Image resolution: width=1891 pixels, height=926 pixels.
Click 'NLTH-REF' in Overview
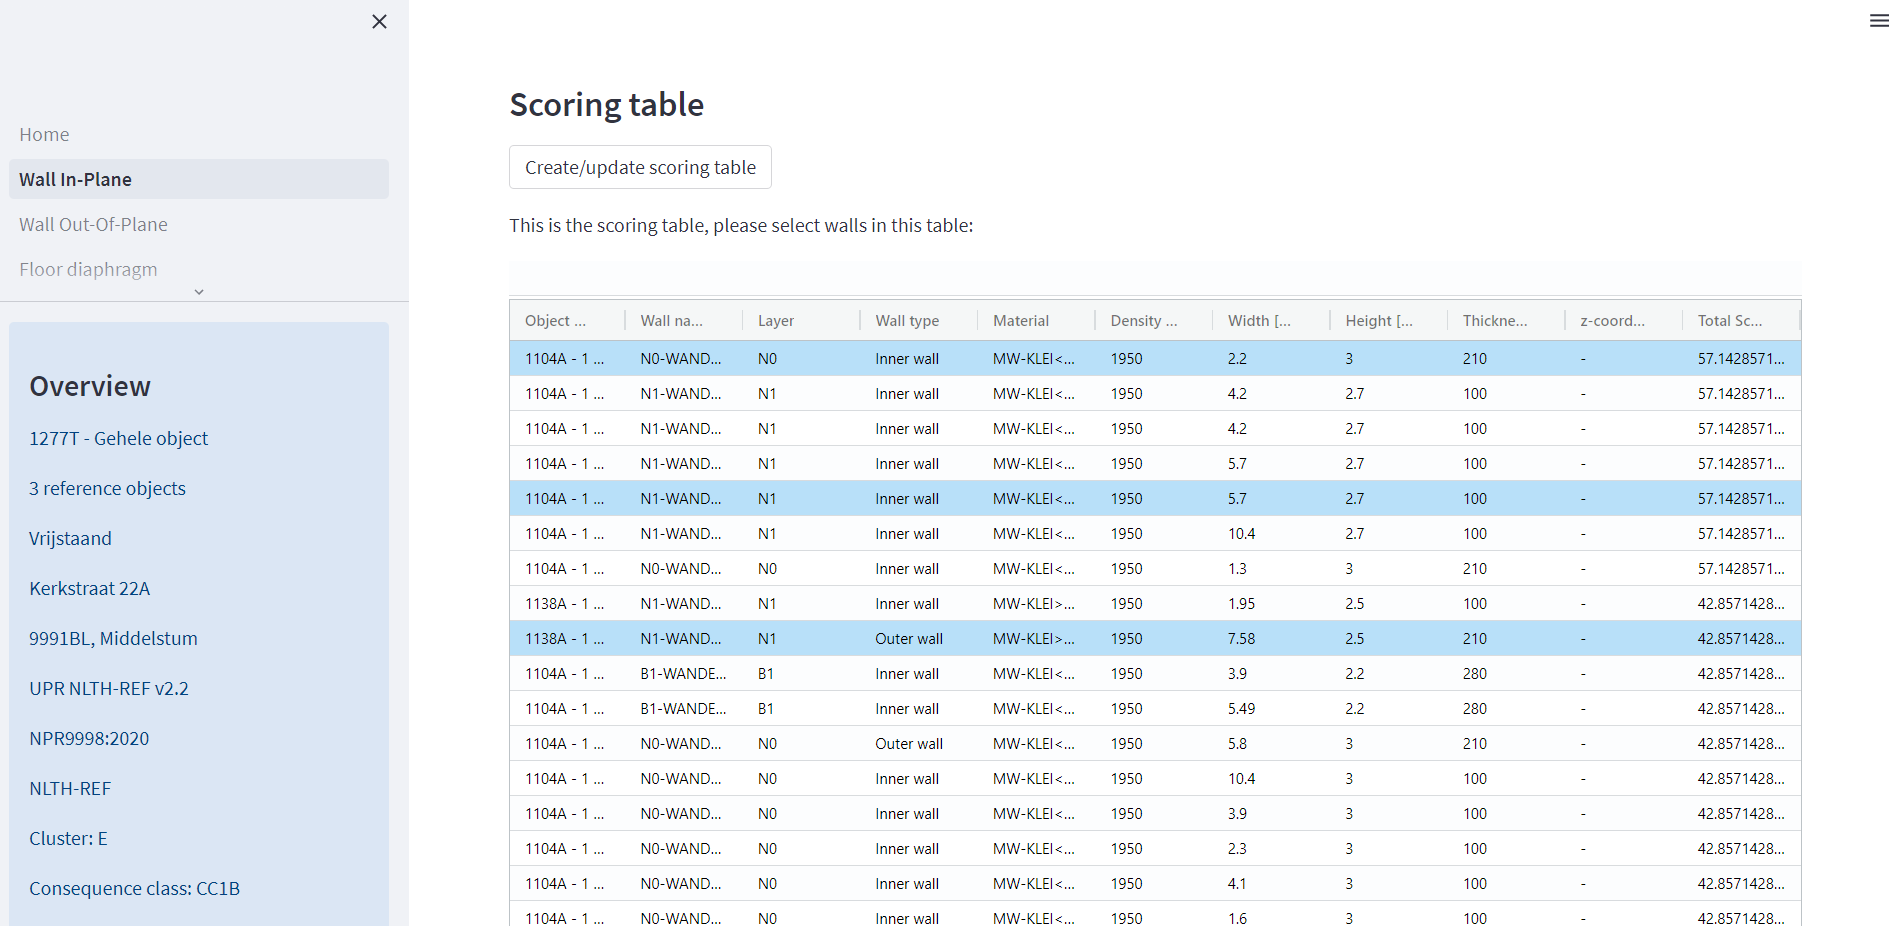(70, 788)
